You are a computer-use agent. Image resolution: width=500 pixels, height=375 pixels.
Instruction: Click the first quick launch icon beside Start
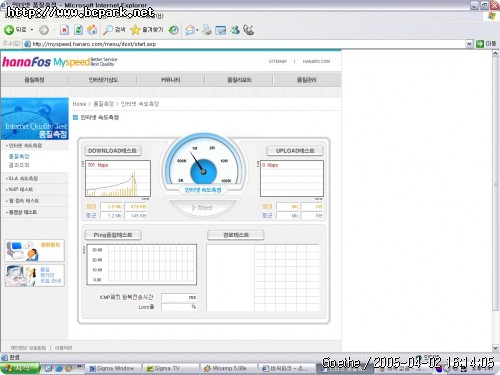tap(48, 368)
